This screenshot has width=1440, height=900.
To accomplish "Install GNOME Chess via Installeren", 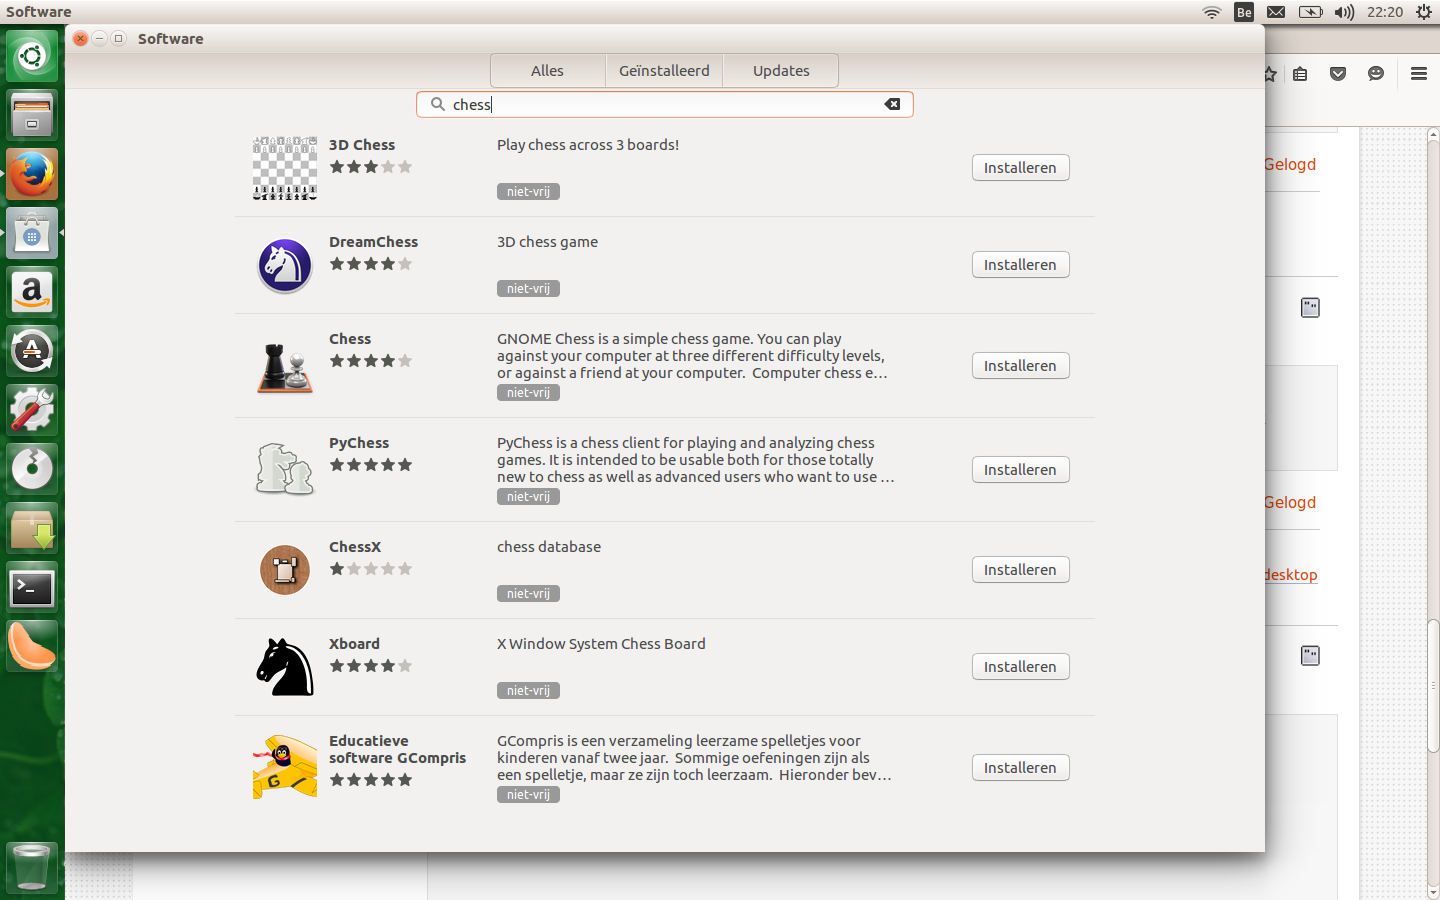I will [x=1020, y=366].
